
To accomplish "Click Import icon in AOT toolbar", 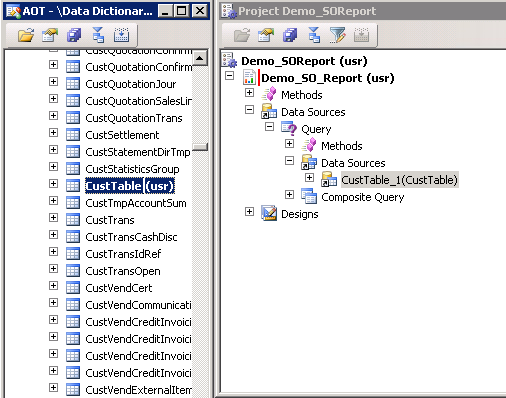I will [x=122, y=35].
